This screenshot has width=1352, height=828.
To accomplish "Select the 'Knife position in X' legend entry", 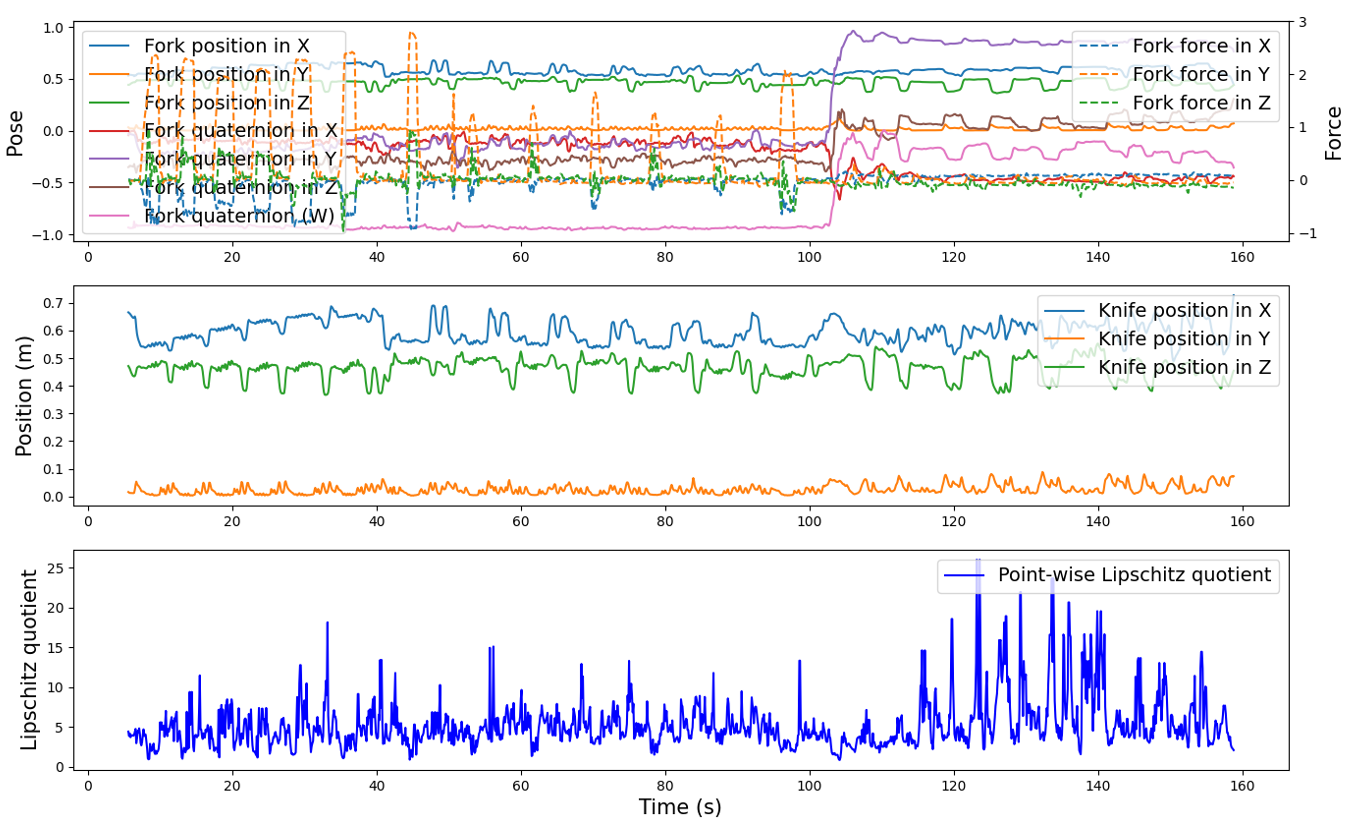I will [x=1158, y=311].
